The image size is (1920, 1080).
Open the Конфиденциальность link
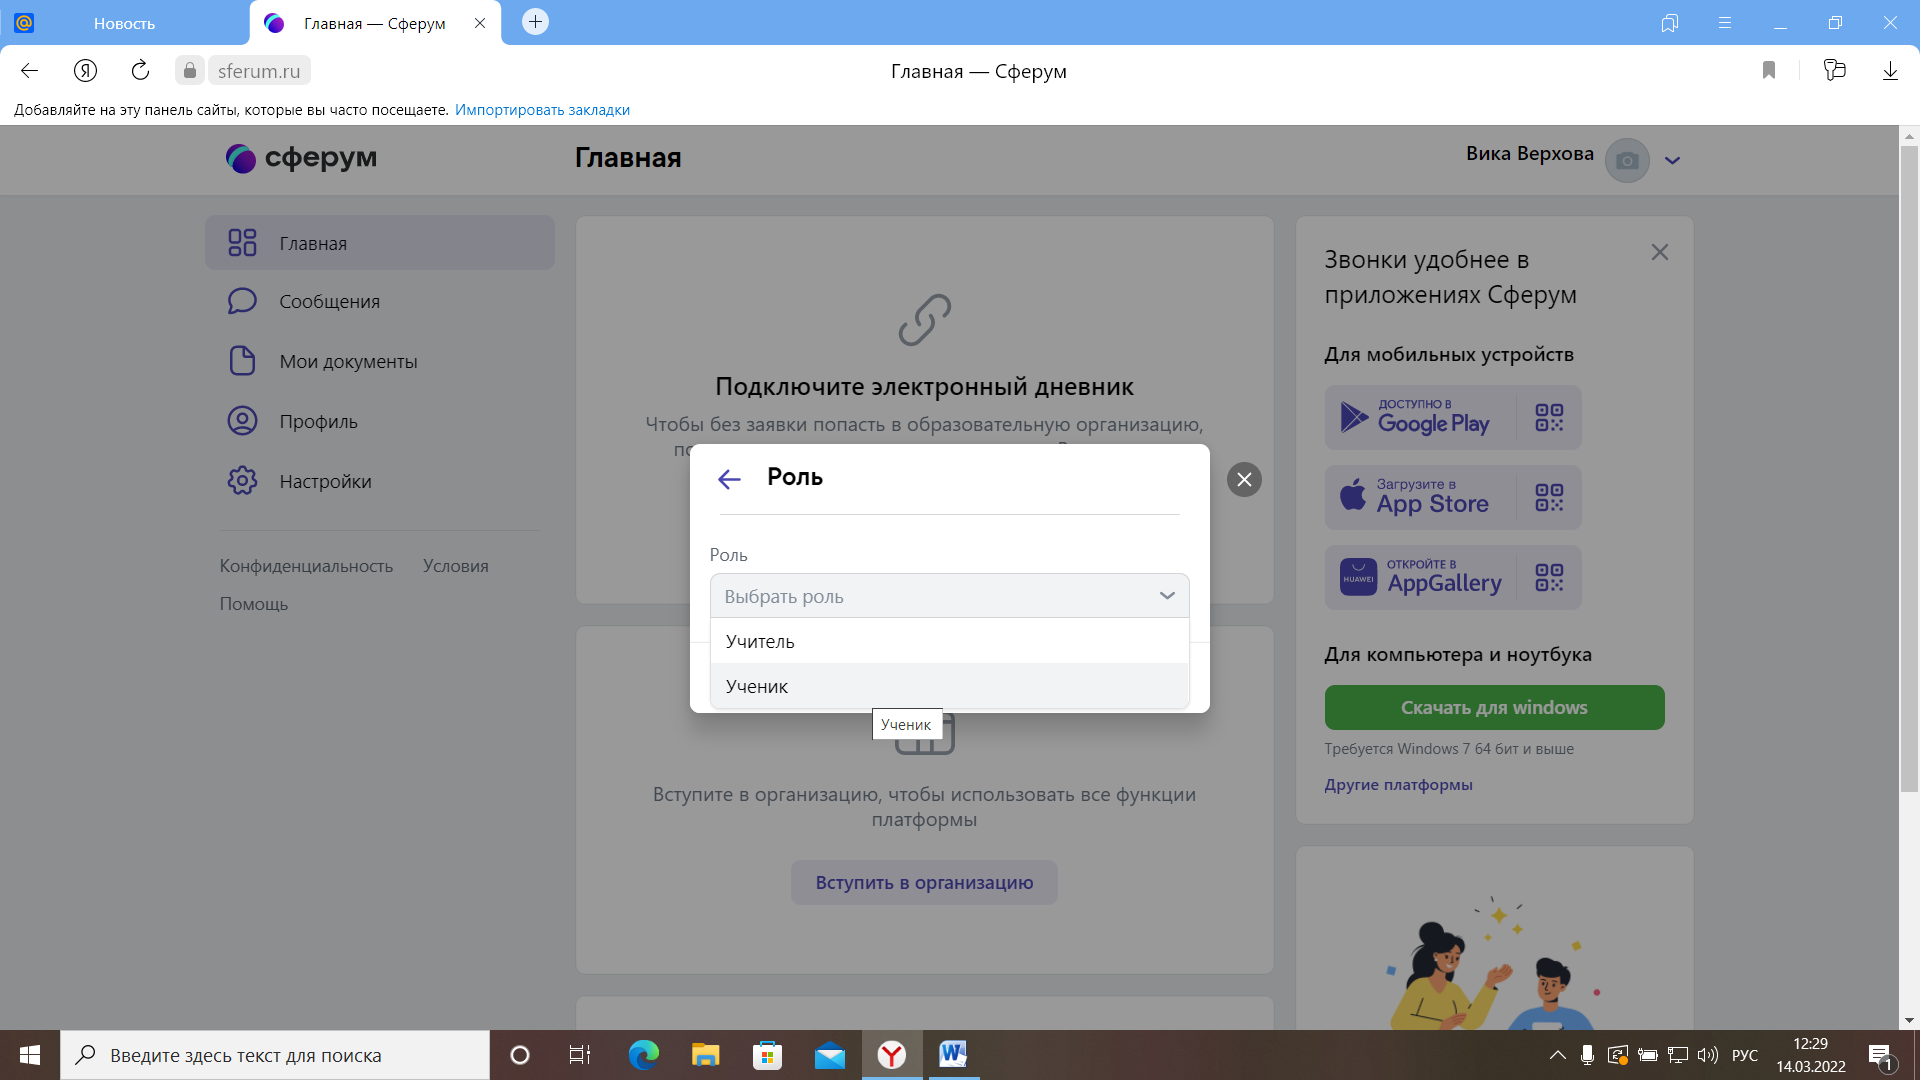click(306, 566)
